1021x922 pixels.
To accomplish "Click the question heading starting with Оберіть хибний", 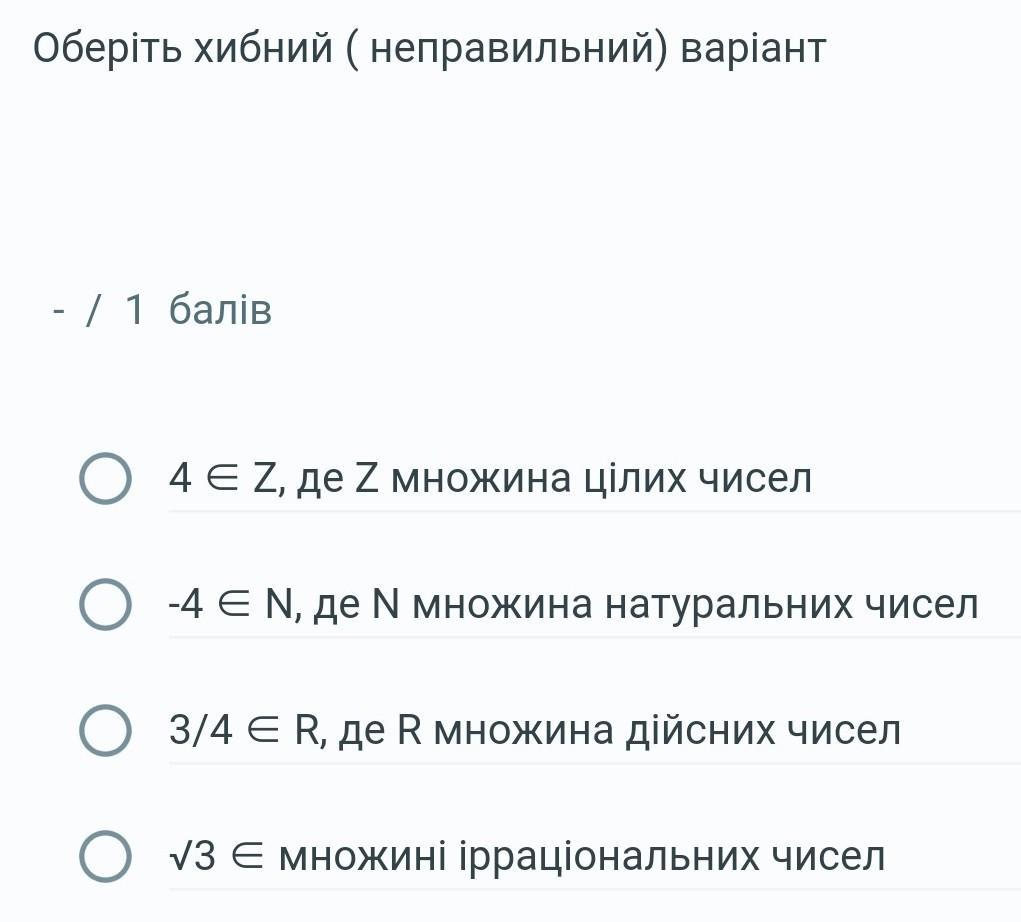I will pos(430,48).
